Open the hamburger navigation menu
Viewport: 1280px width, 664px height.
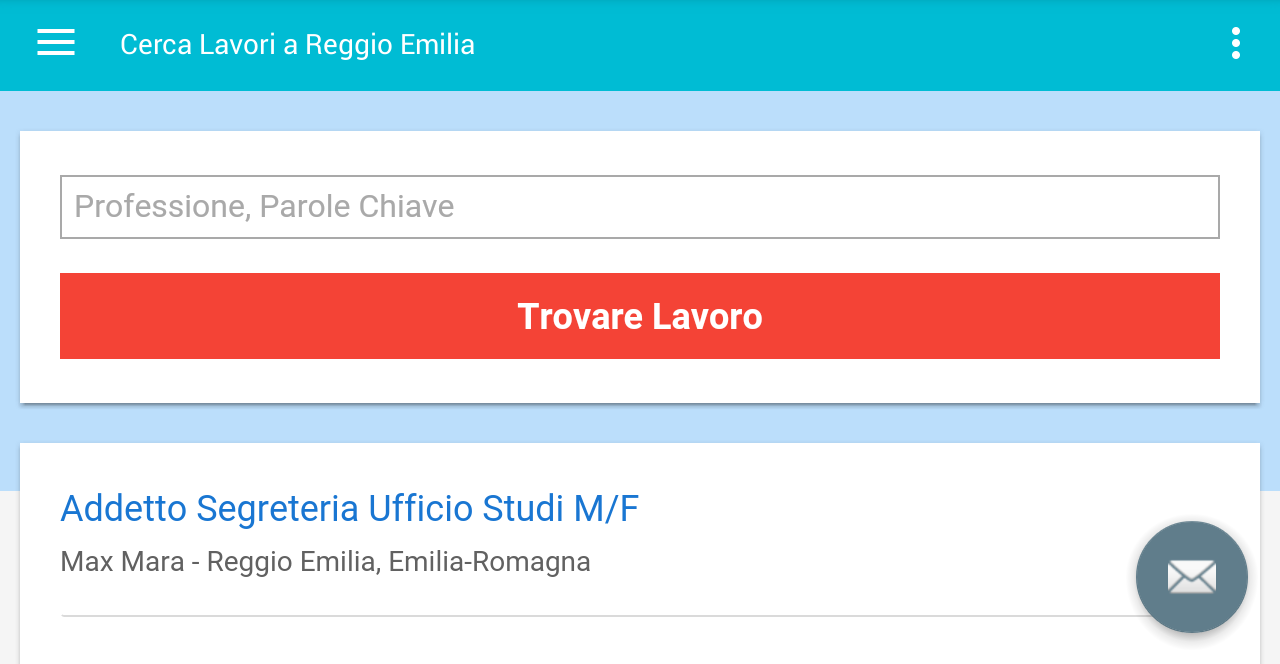[x=56, y=43]
